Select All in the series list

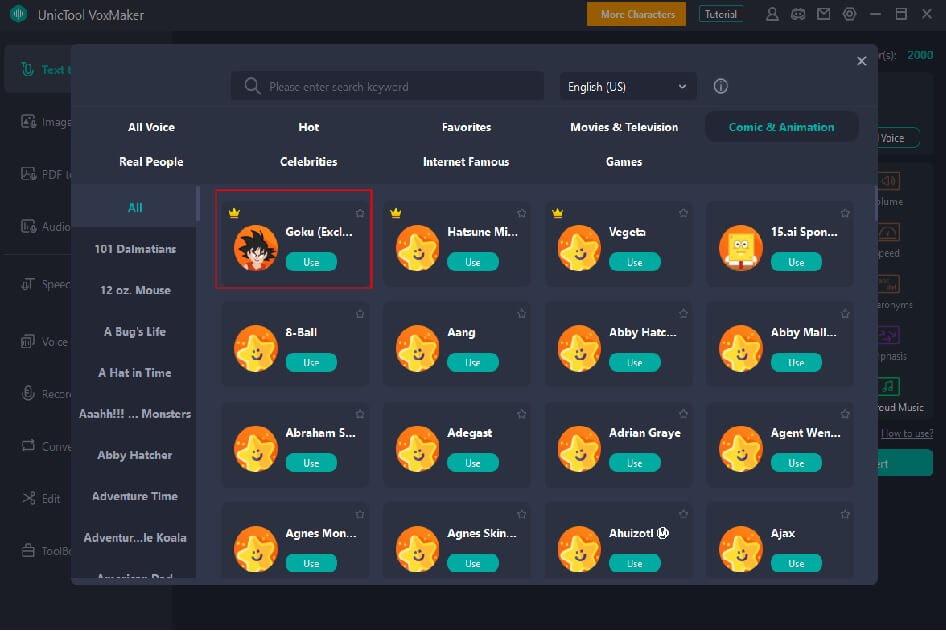tap(135, 208)
